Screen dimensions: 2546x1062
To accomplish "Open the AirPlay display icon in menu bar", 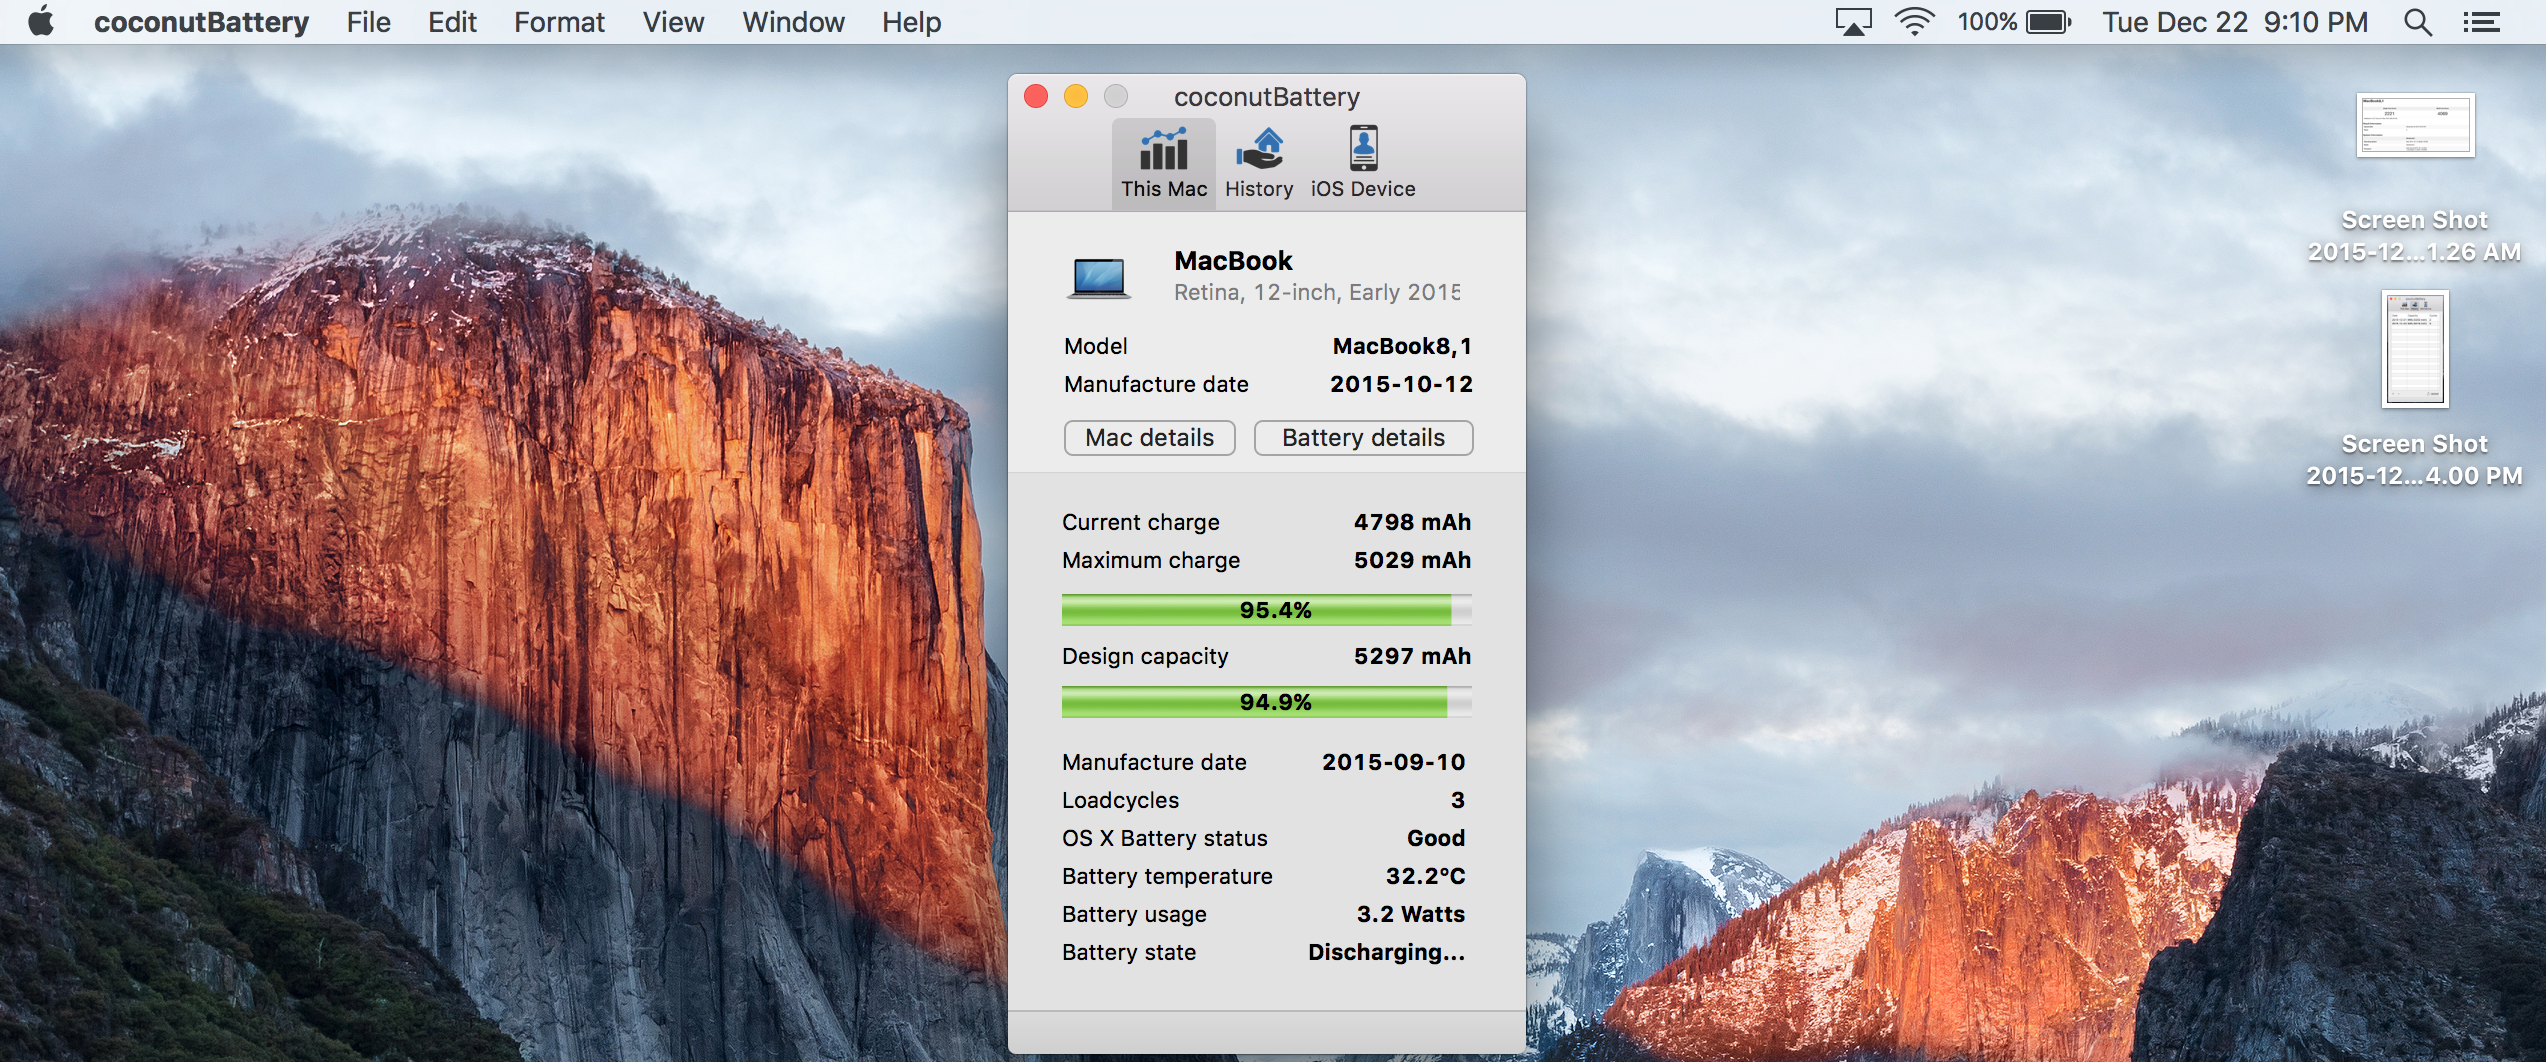I will [1853, 22].
